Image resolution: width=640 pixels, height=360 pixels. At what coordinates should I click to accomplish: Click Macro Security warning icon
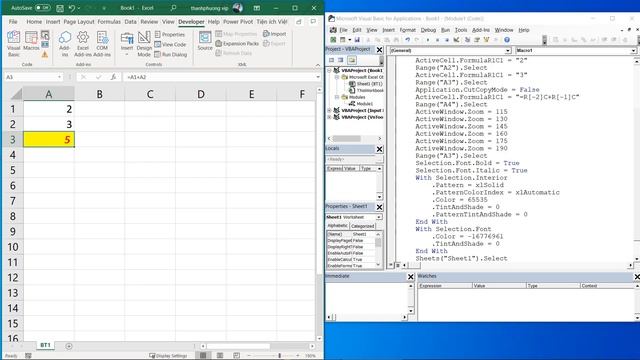[x=45, y=54]
